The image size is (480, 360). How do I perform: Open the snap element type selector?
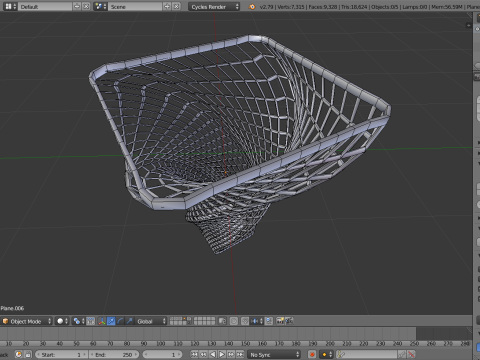(257, 321)
